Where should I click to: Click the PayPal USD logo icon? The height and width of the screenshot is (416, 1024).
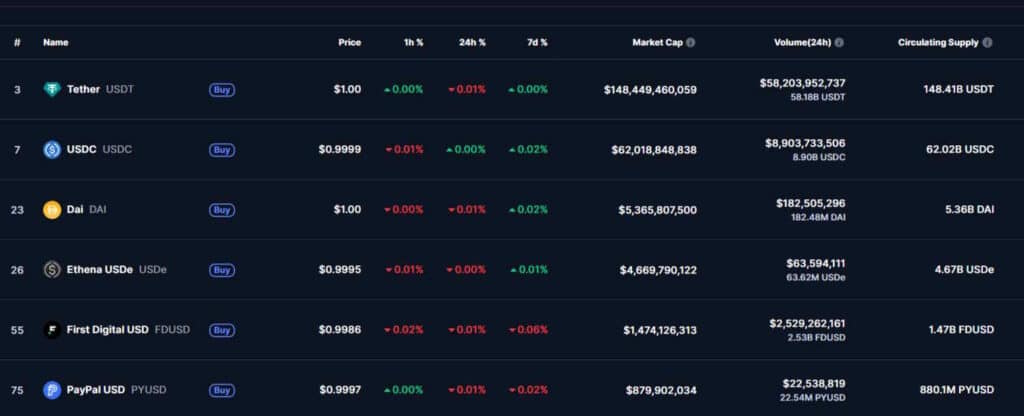click(x=52, y=390)
